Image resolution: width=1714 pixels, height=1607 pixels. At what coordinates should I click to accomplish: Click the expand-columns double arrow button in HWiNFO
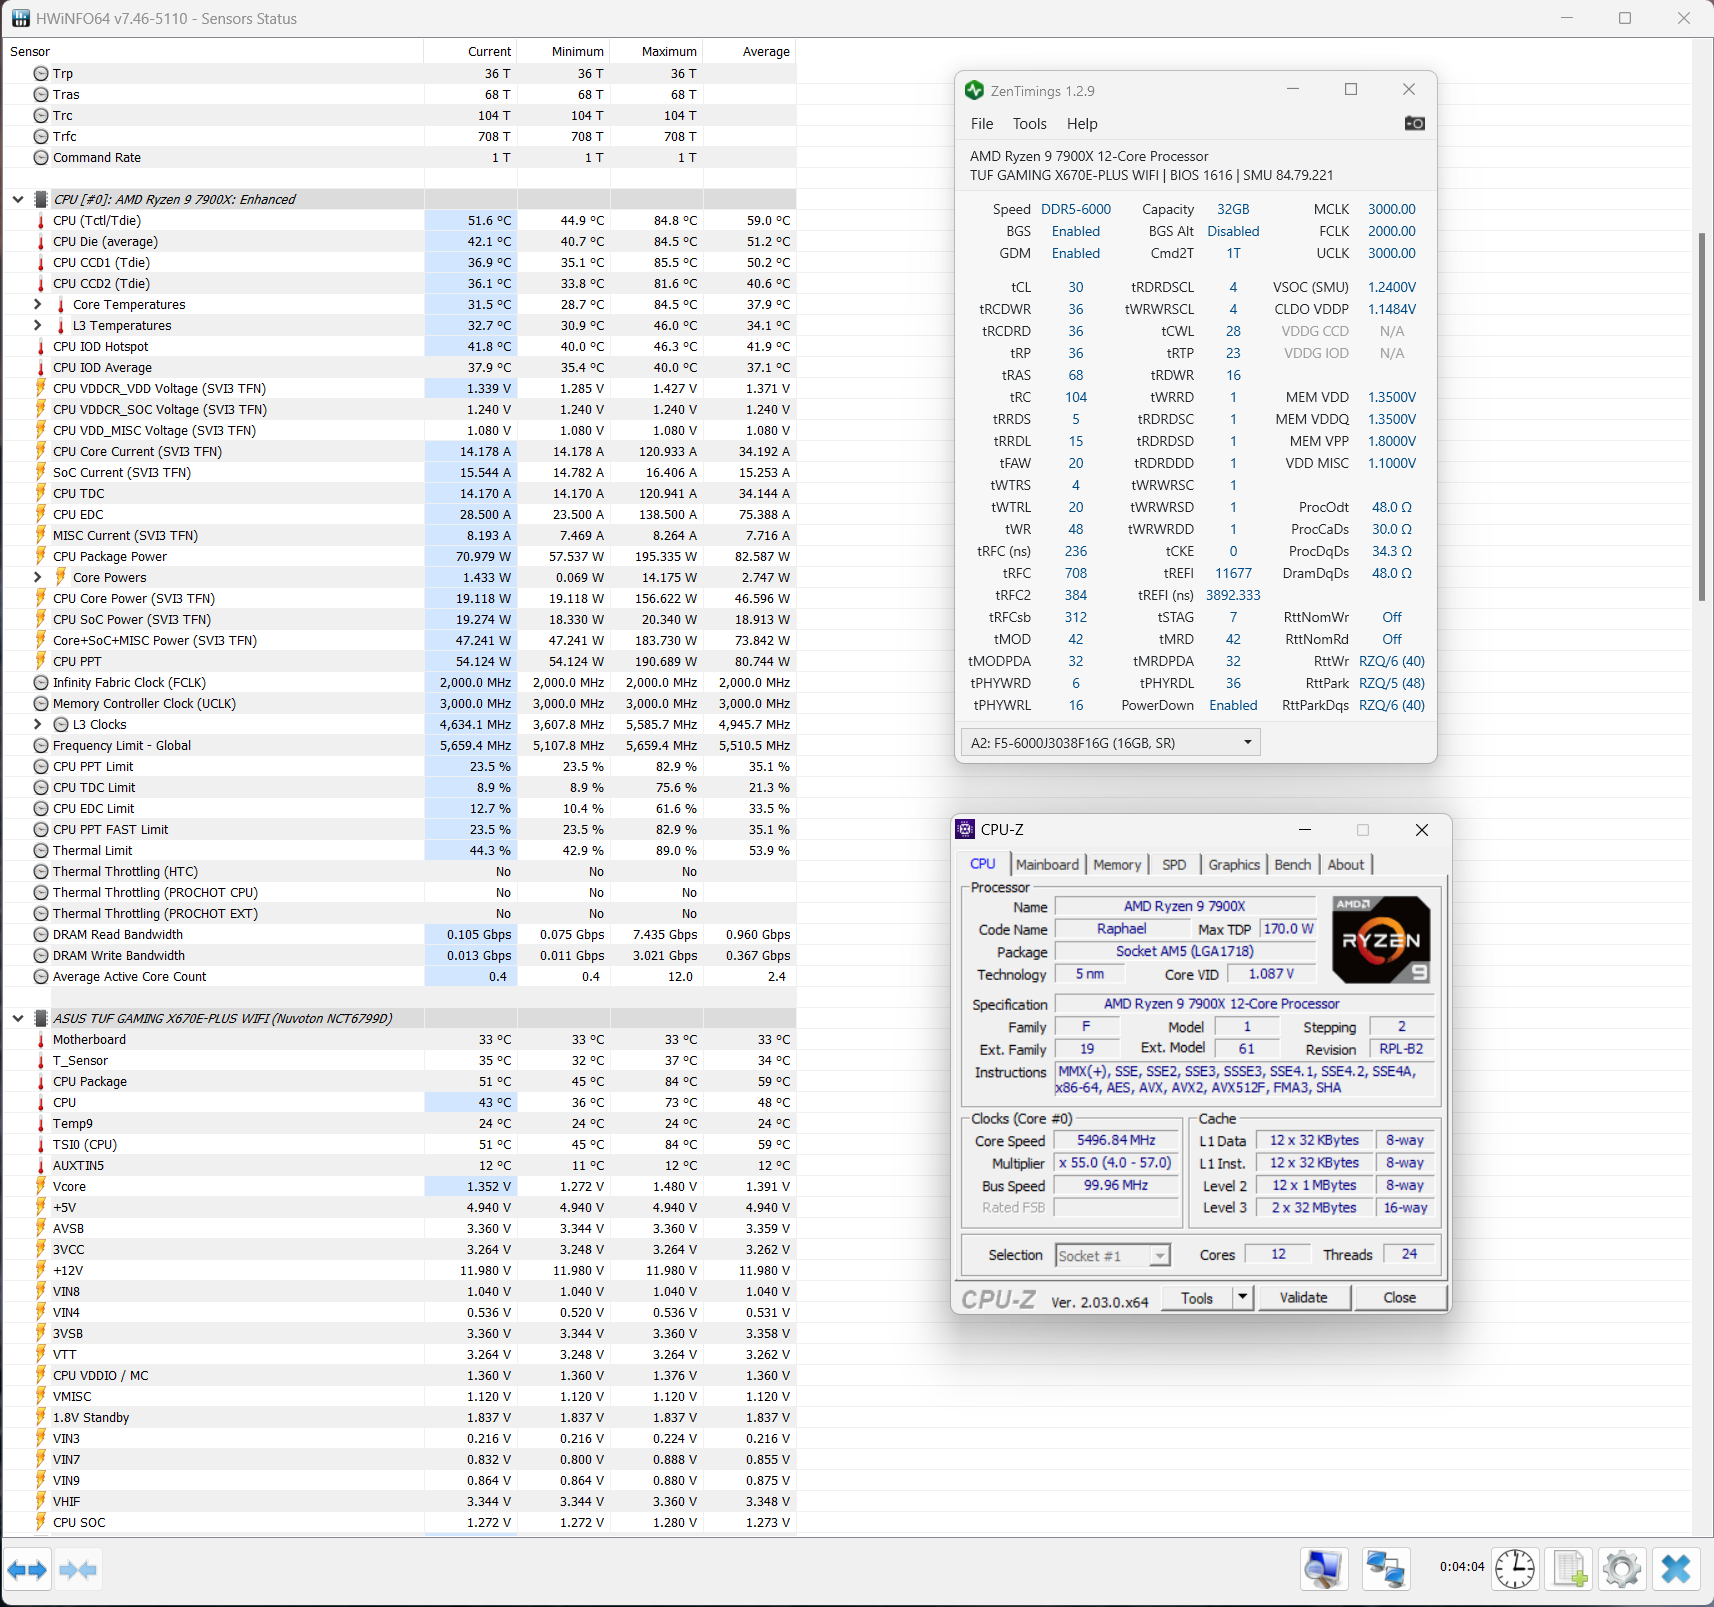click(x=27, y=1569)
